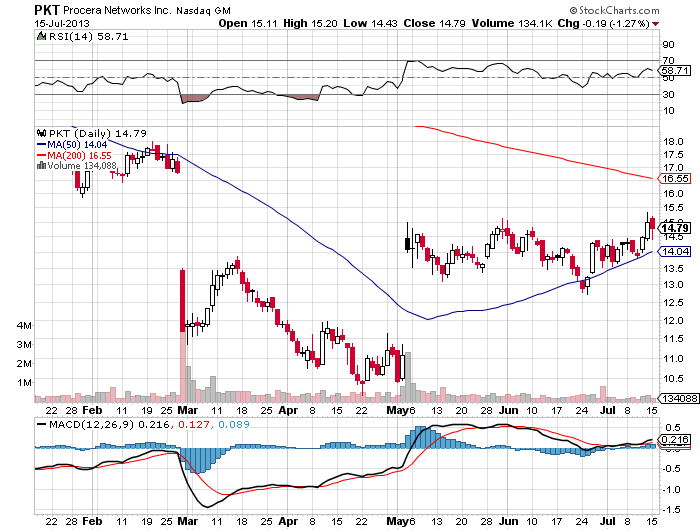Click the Chg -0.19 (-1.27%) value
The image size is (700, 530).
pyautogui.click(x=604, y=23)
